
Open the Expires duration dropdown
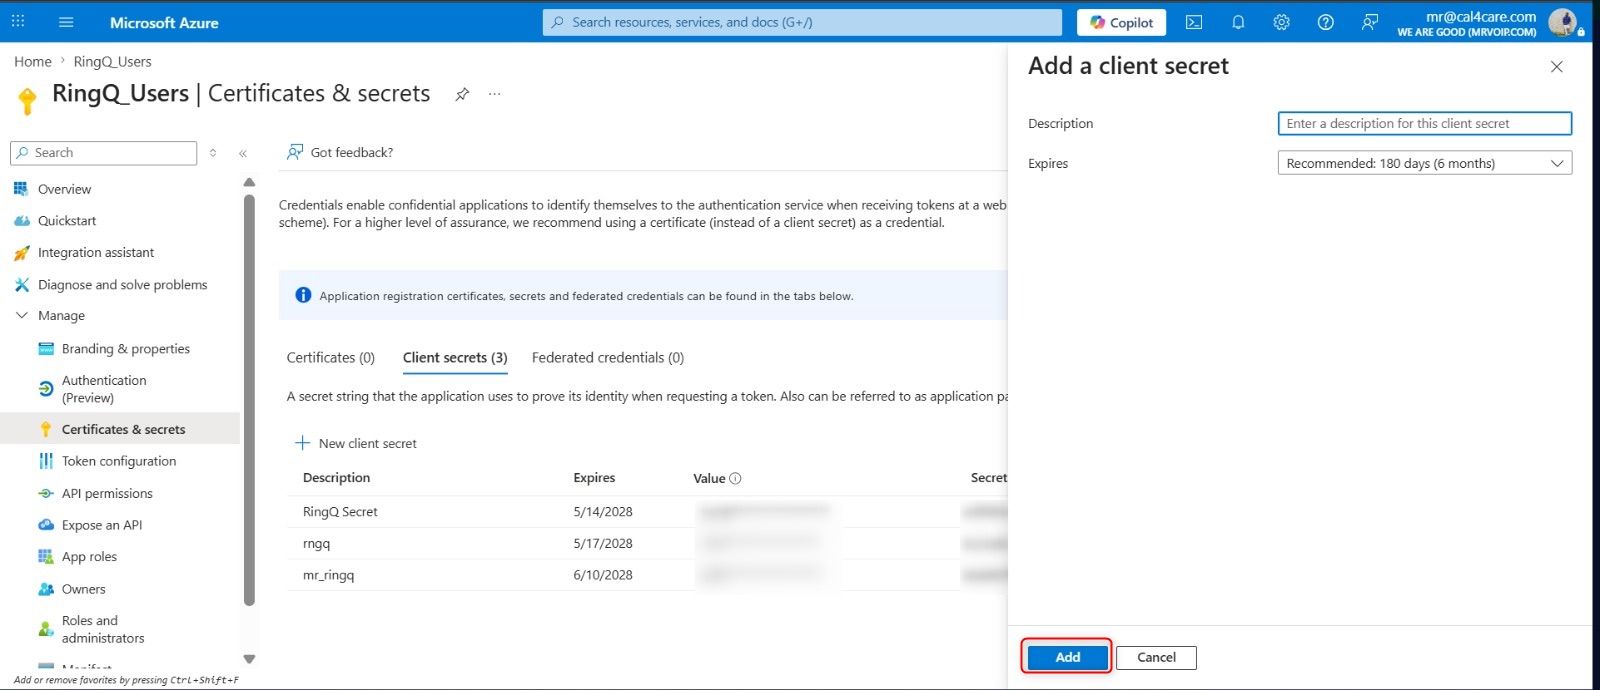tap(1424, 163)
